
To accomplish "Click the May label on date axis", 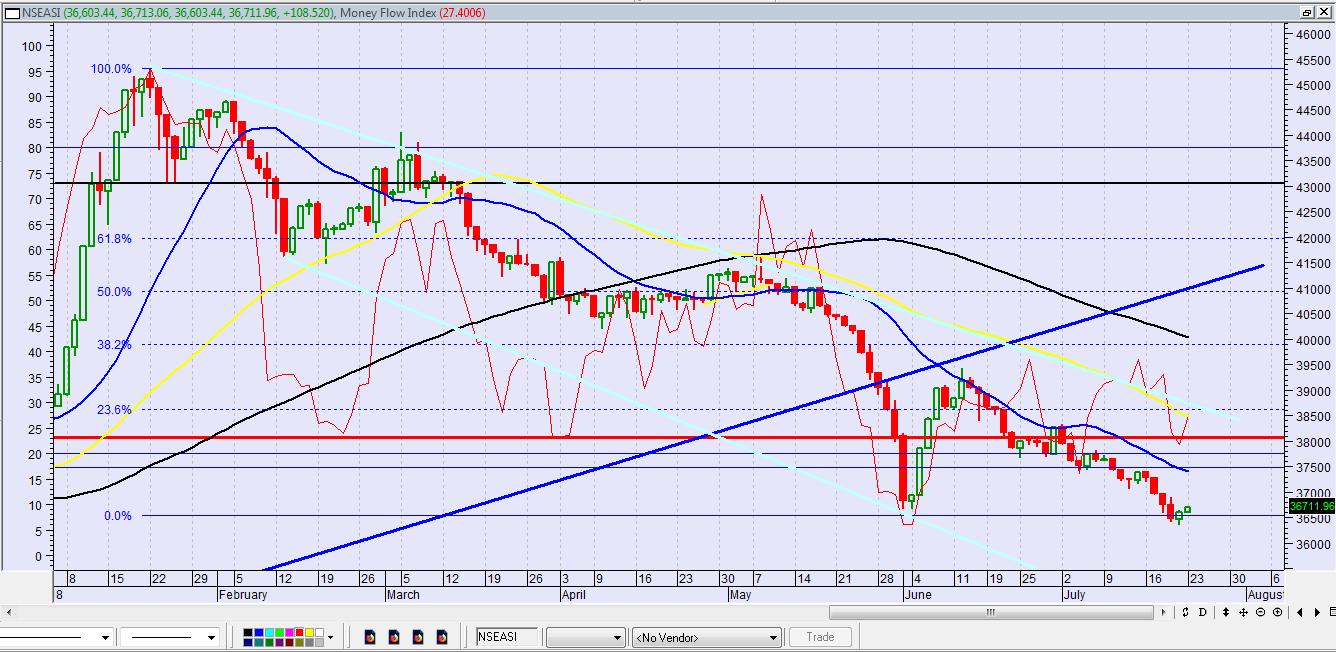I will click(x=740, y=595).
